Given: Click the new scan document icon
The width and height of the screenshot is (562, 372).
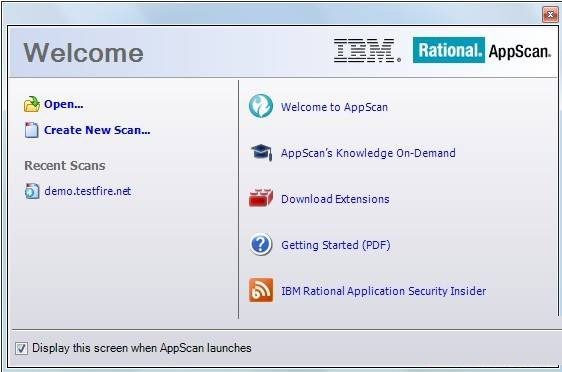Looking at the screenshot, I should click(32, 130).
